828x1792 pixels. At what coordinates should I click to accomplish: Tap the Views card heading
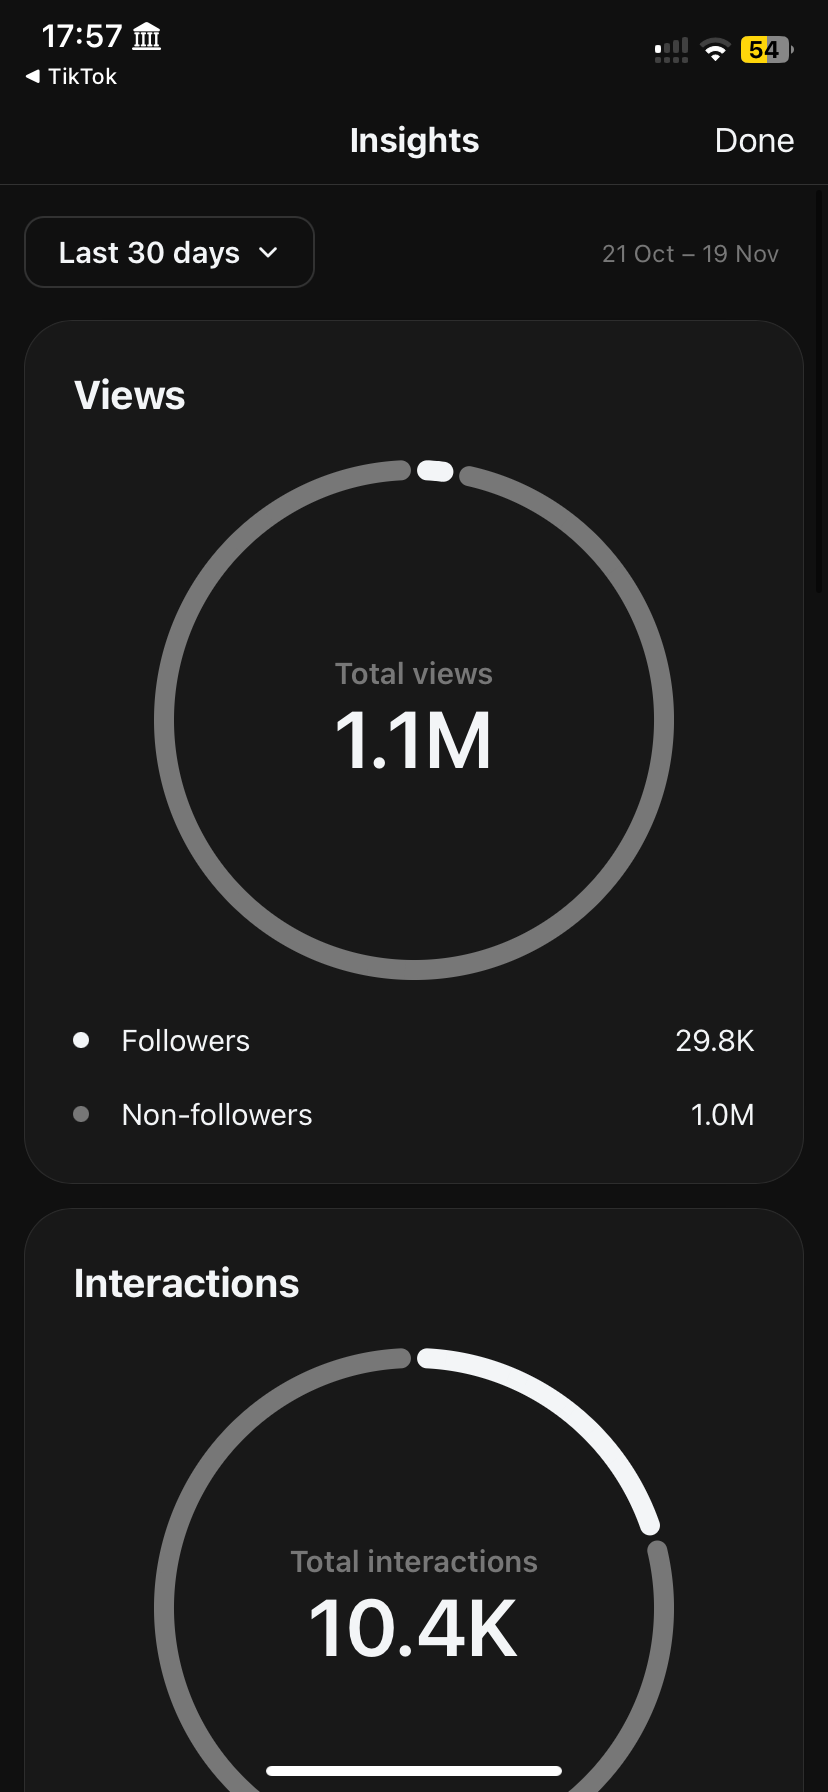tap(130, 395)
